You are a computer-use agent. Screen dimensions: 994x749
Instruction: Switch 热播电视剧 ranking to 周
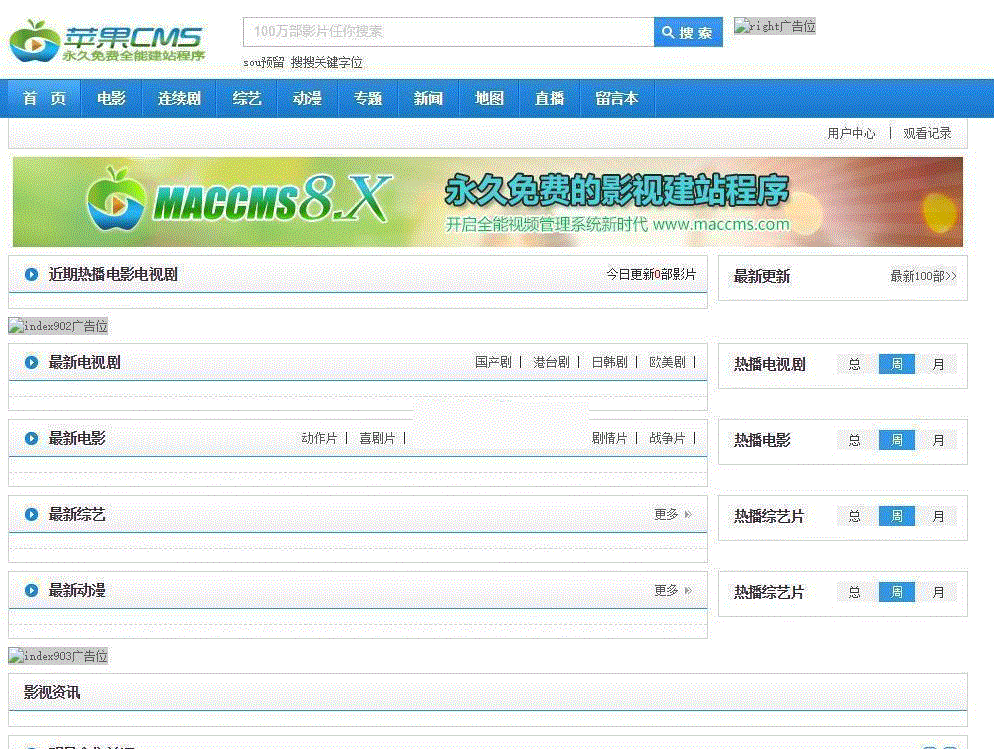[896, 364]
